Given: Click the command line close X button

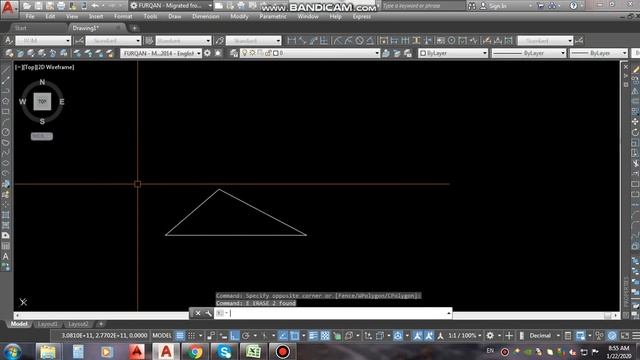Looking at the screenshot, I should [198, 313].
